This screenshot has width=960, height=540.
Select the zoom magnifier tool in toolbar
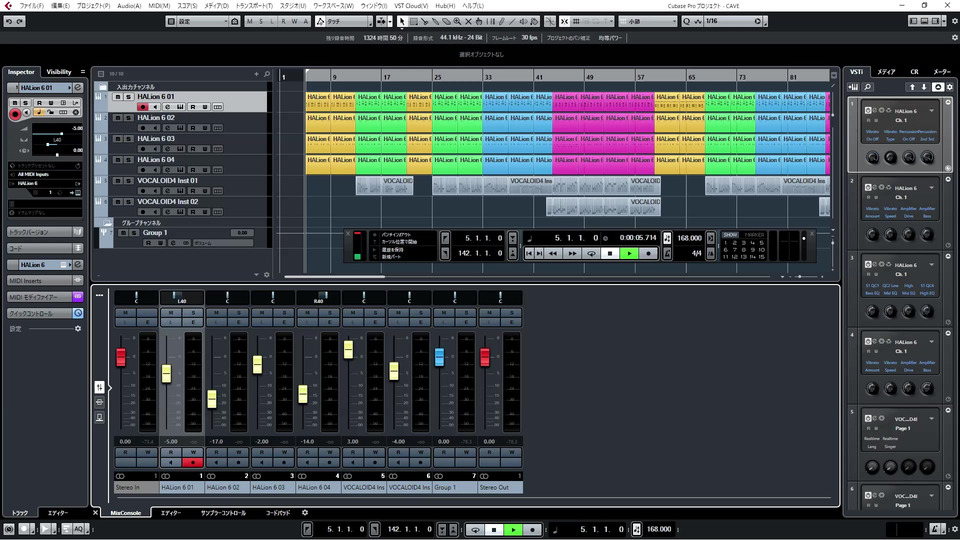[x=457, y=21]
